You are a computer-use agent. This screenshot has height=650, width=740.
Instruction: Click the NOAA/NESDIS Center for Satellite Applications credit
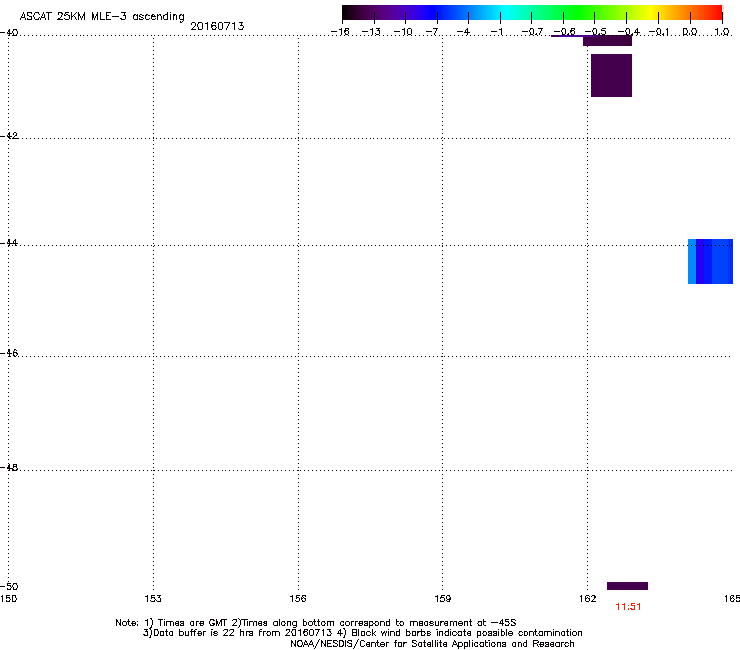432,644
